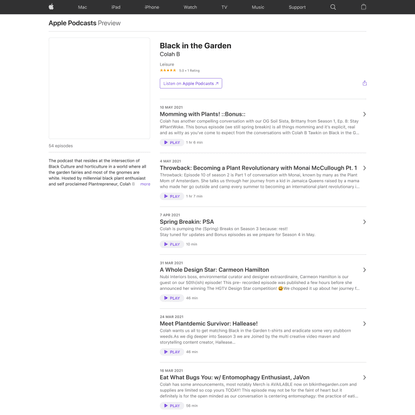Click the share icon beside Listen button
This screenshot has width=415, height=415.
click(364, 83)
